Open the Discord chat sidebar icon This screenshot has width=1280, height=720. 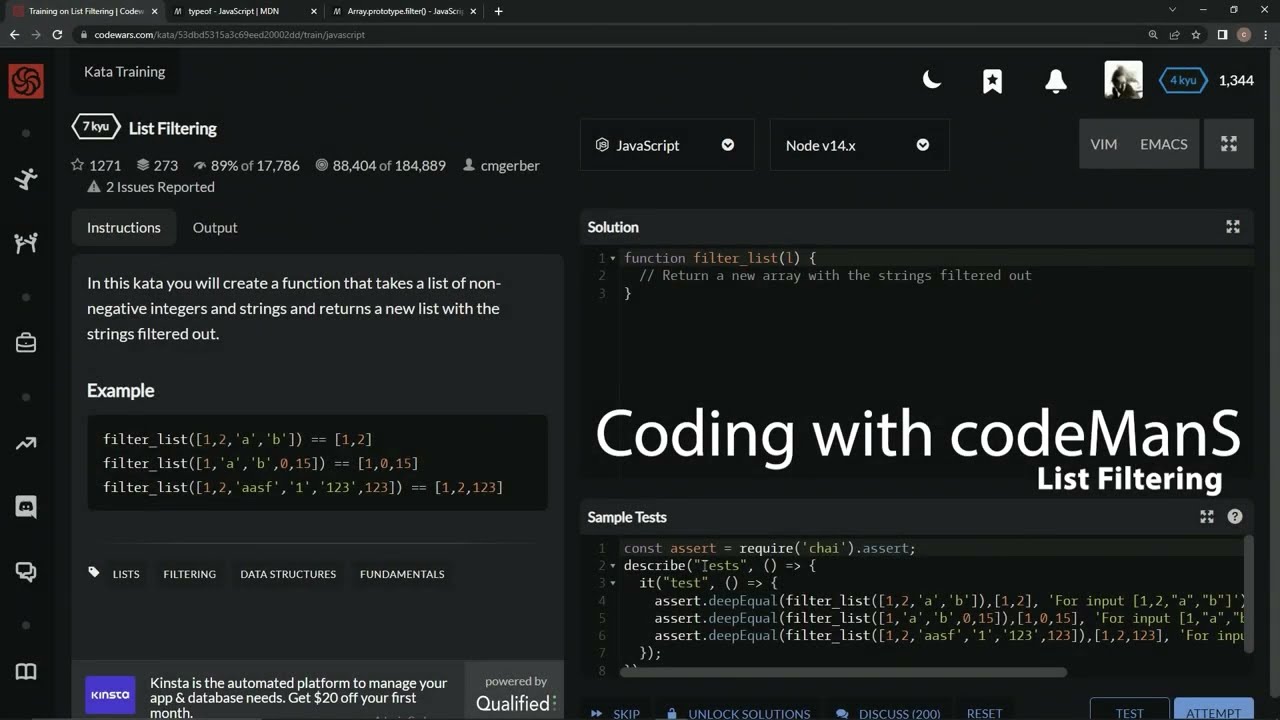(x=26, y=507)
